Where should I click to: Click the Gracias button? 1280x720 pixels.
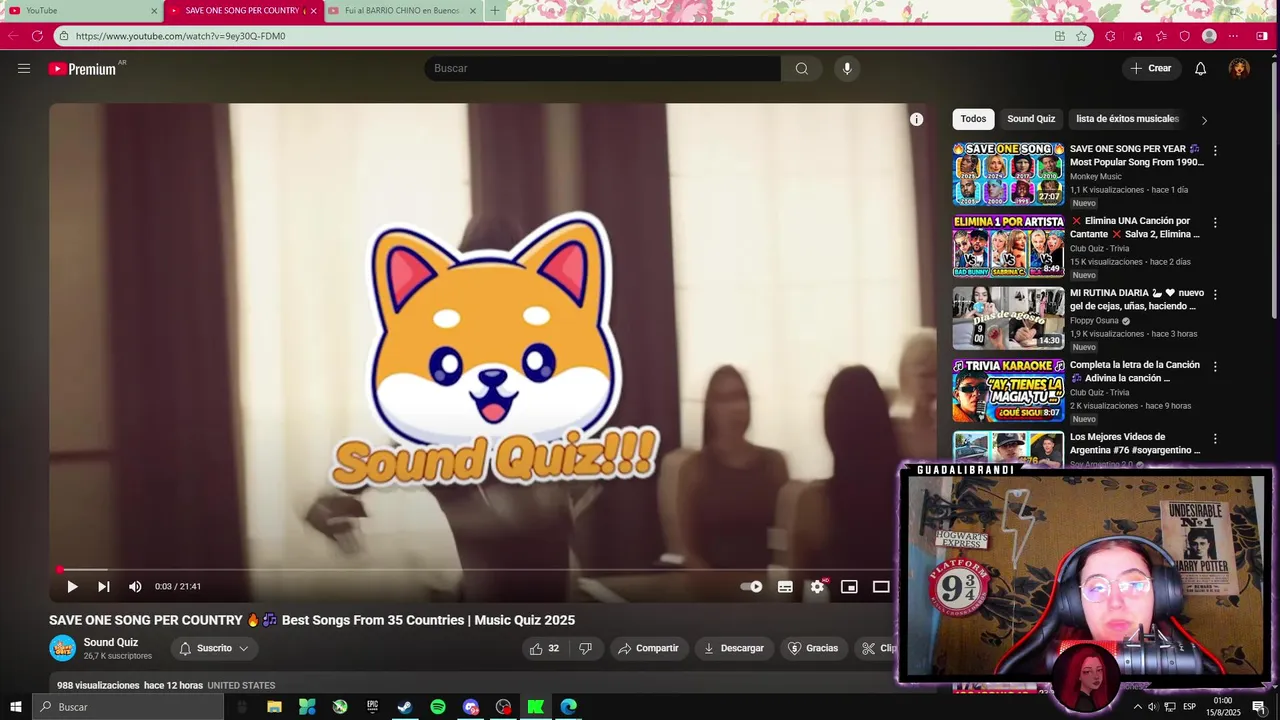click(813, 648)
